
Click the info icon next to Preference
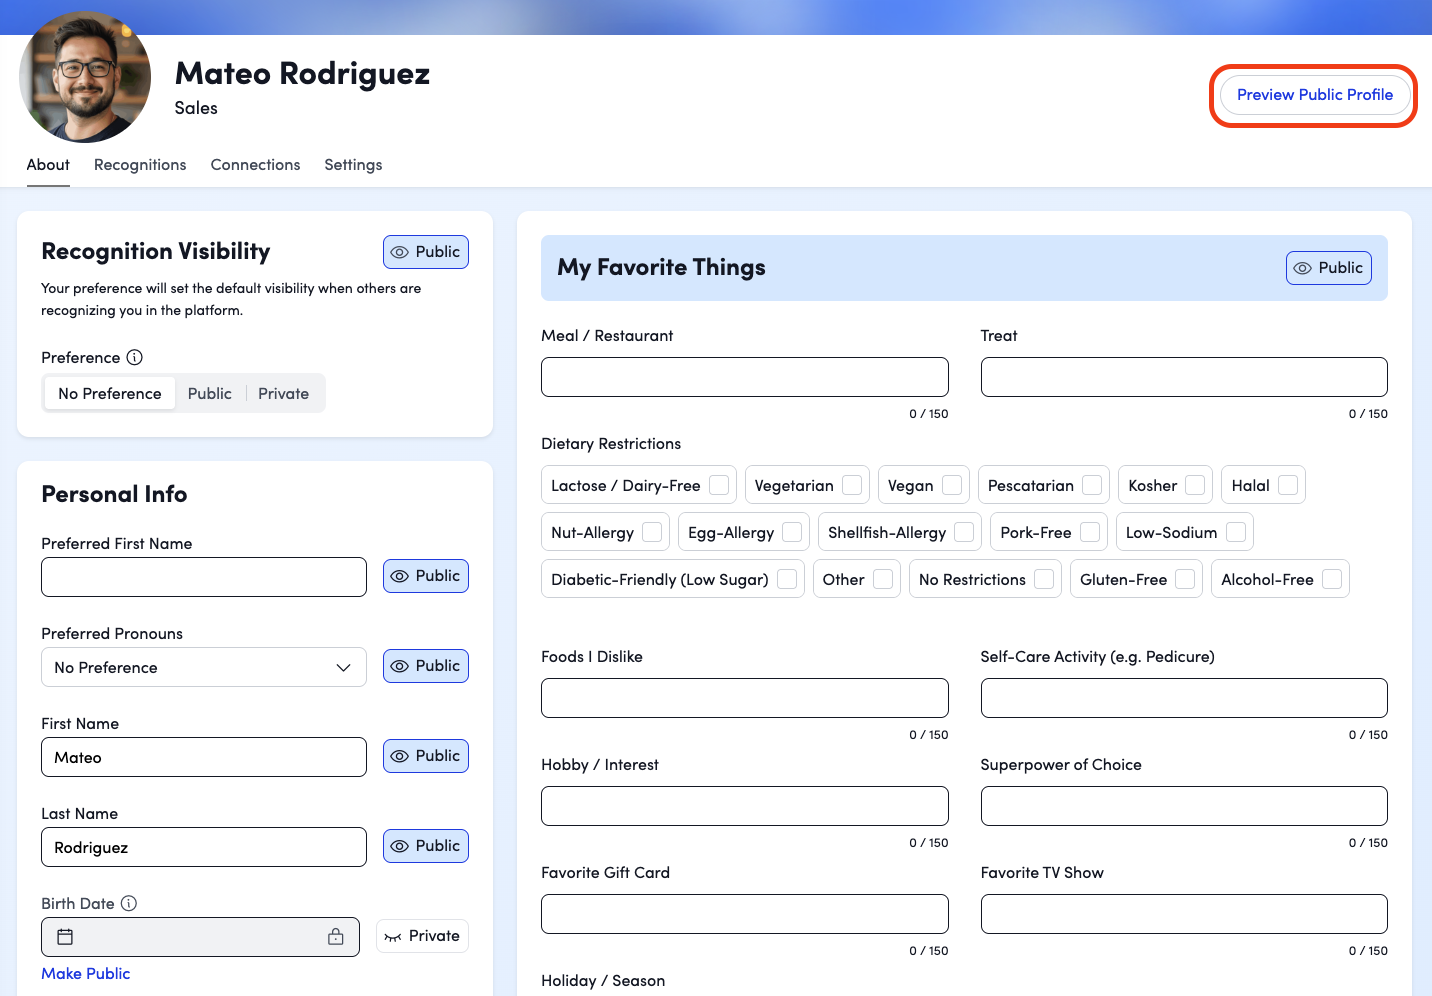point(135,358)
